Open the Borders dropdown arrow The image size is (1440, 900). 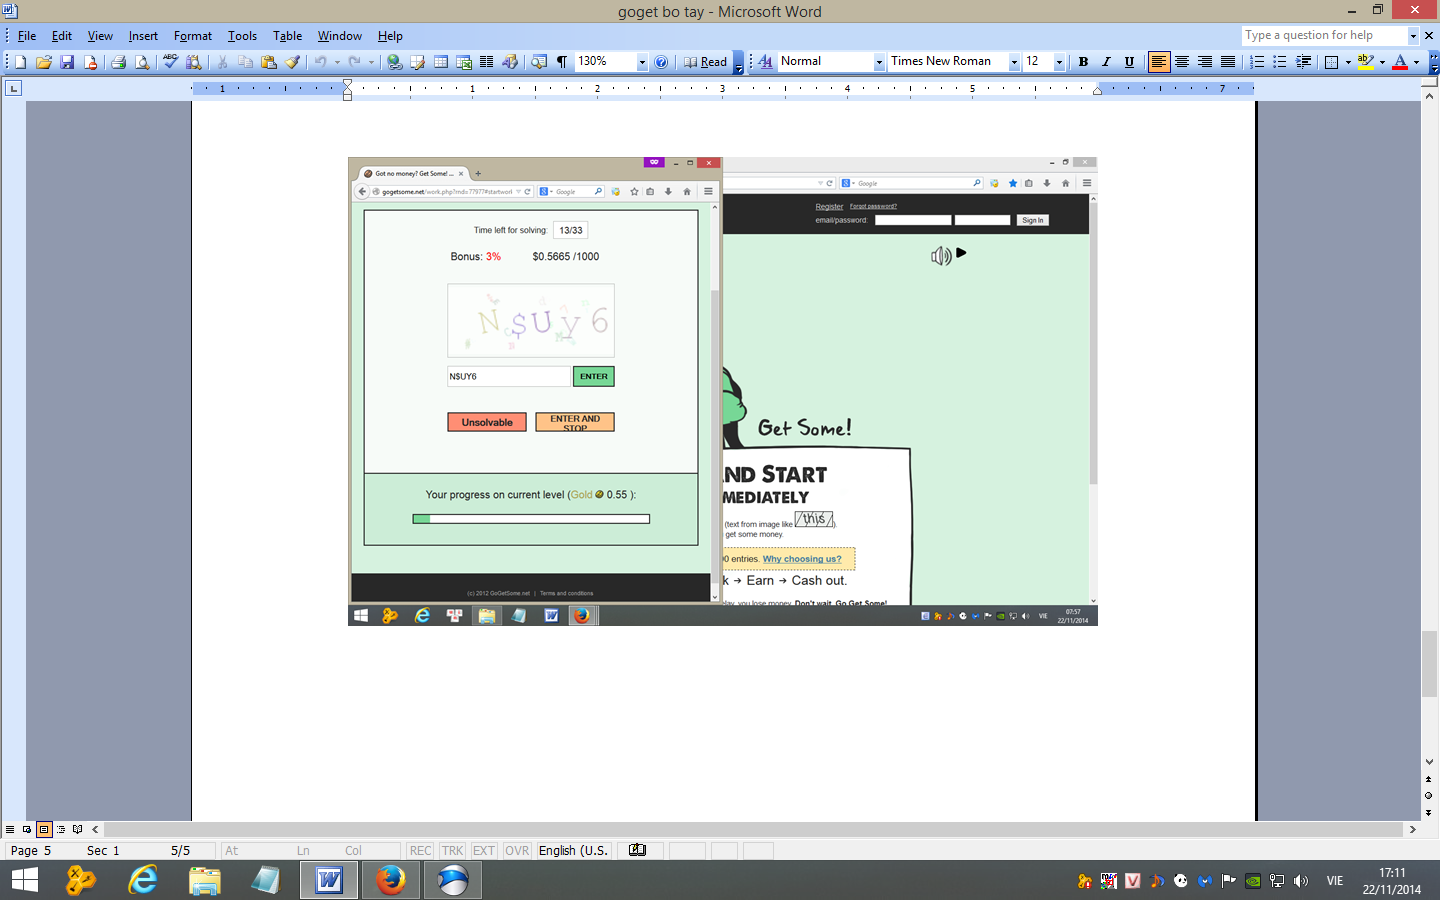[1348, 62]
